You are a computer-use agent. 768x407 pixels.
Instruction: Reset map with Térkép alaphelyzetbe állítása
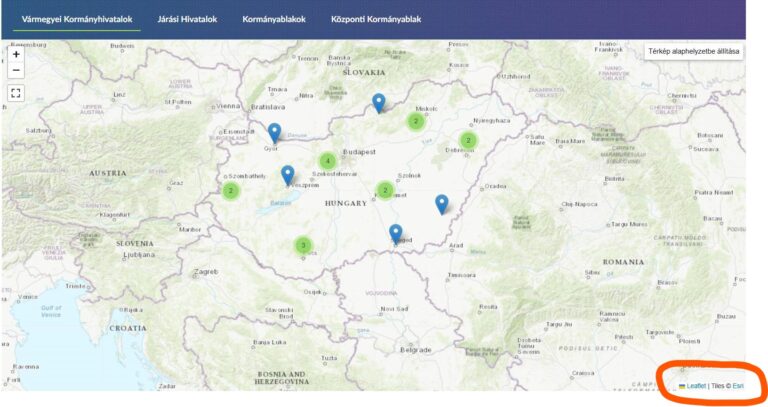694,51
